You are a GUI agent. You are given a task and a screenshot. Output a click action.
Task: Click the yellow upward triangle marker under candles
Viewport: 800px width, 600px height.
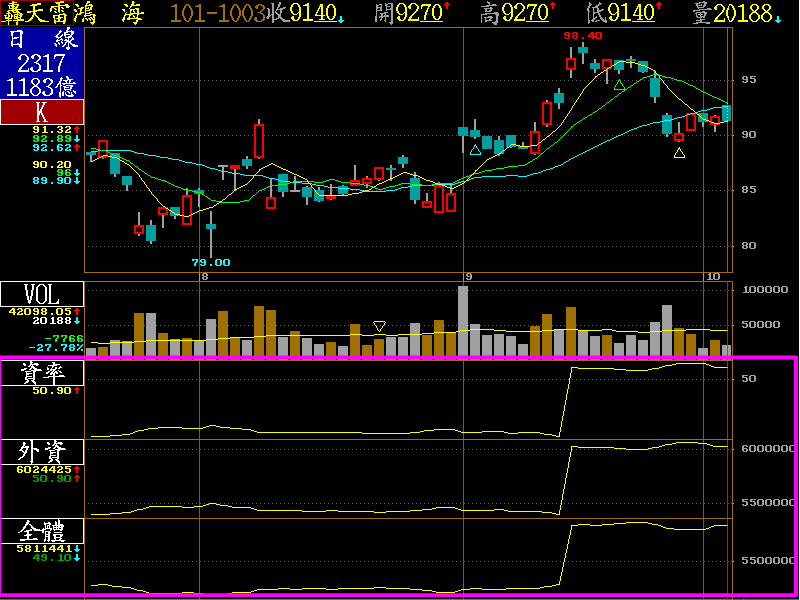pyautogui.click(x=679, y=153)
